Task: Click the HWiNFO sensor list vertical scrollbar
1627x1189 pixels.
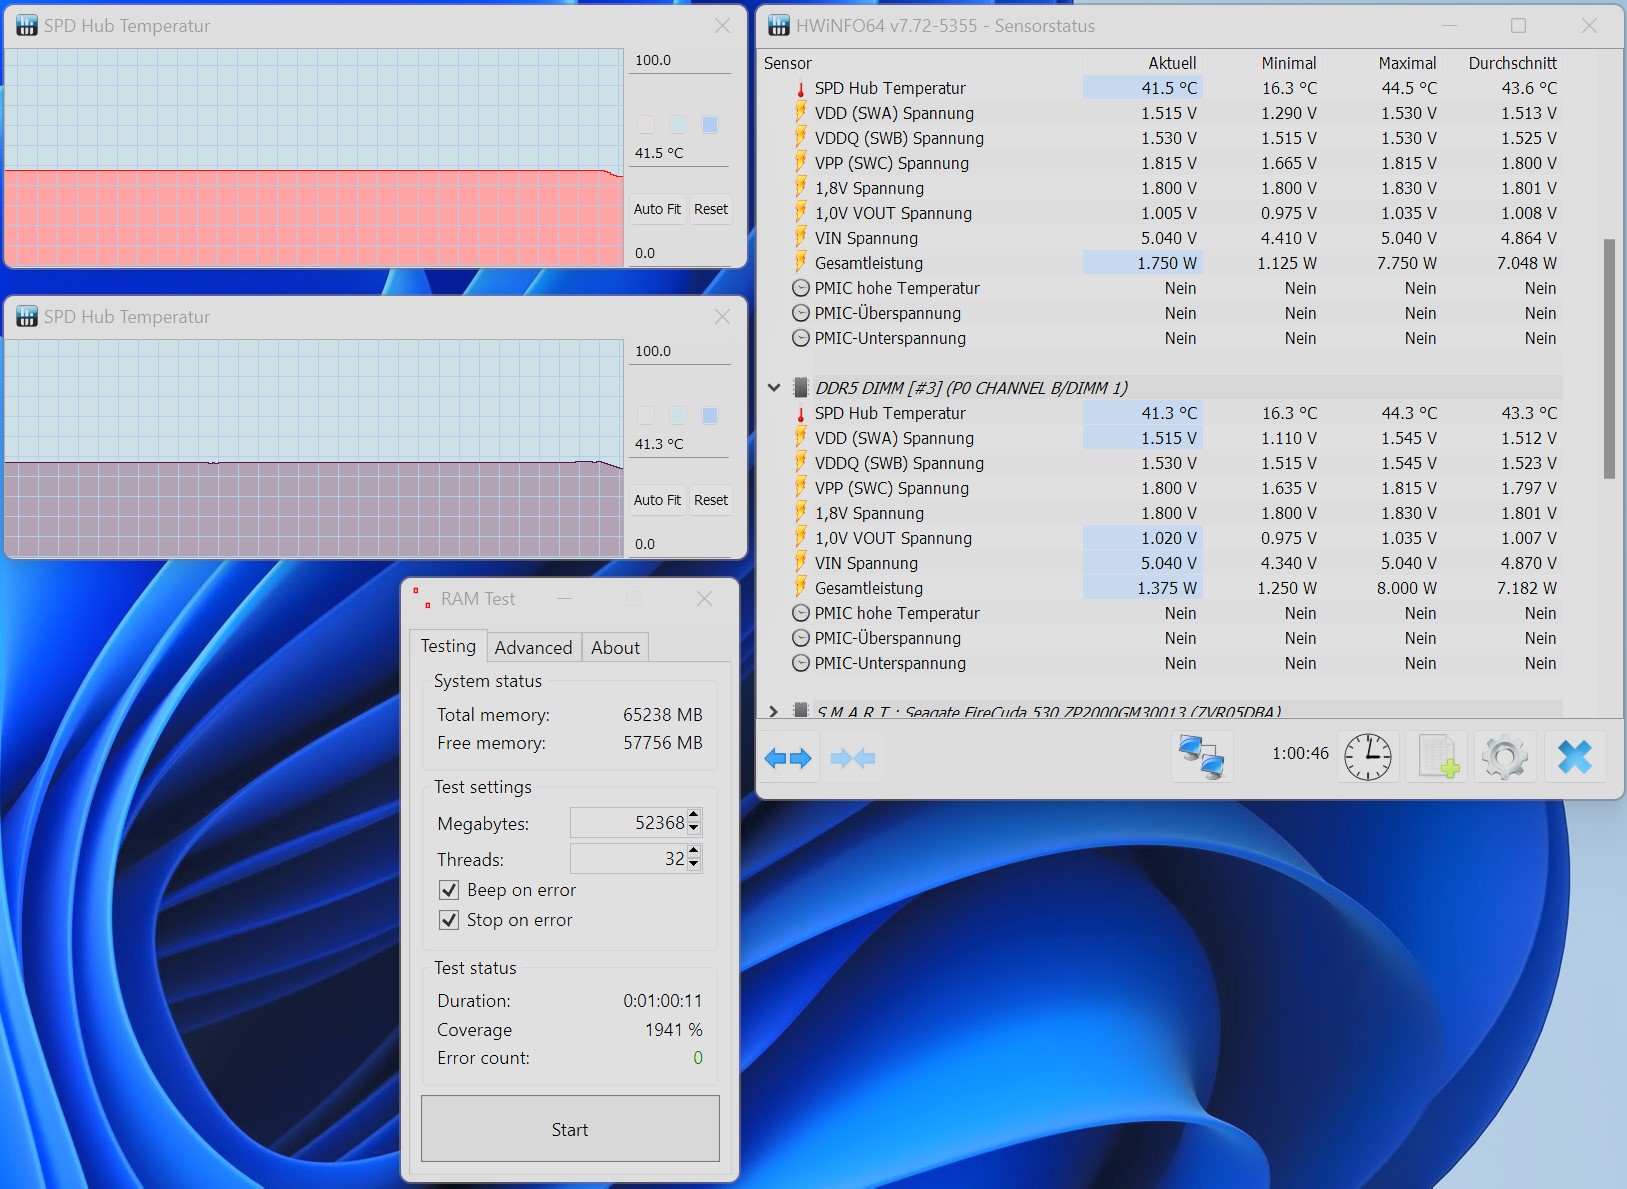Action: (1609, 358)
